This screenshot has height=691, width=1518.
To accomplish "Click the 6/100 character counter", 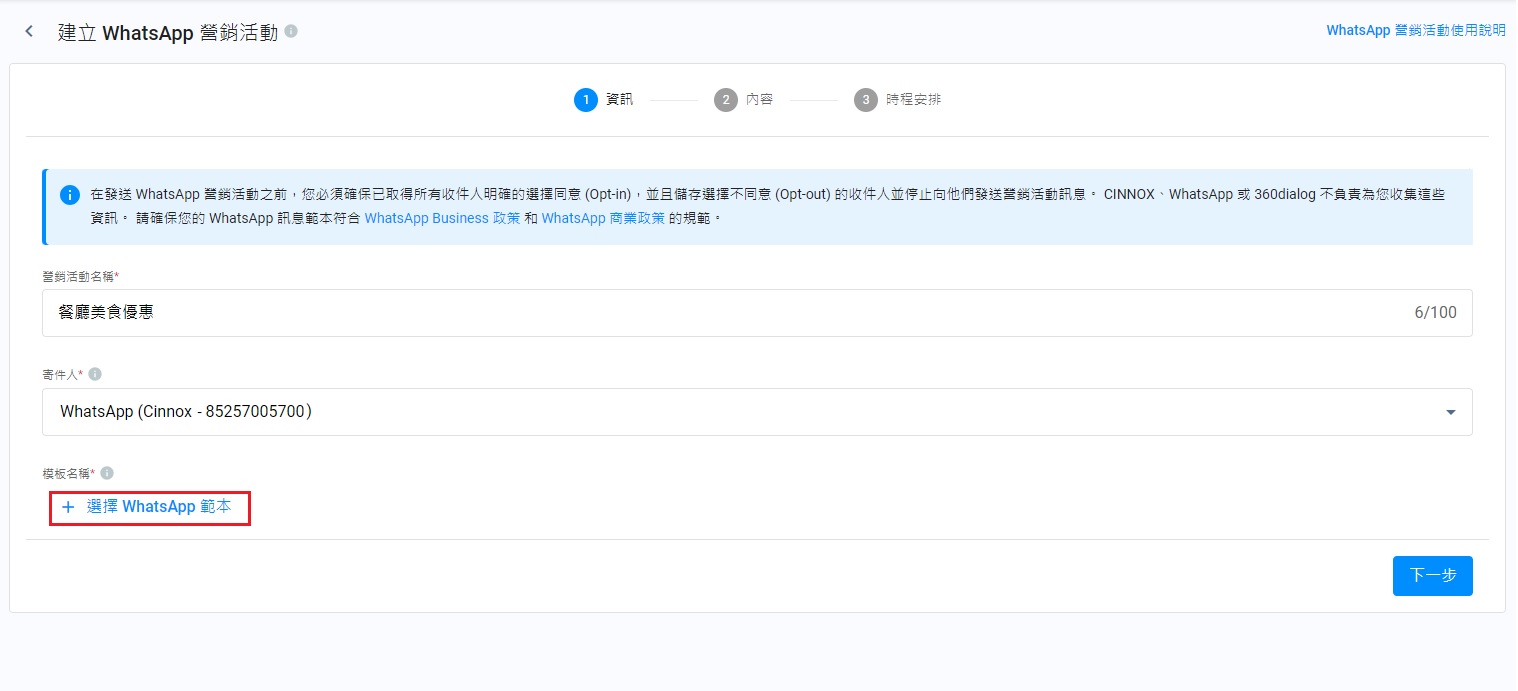I will tap(1435, 313).
